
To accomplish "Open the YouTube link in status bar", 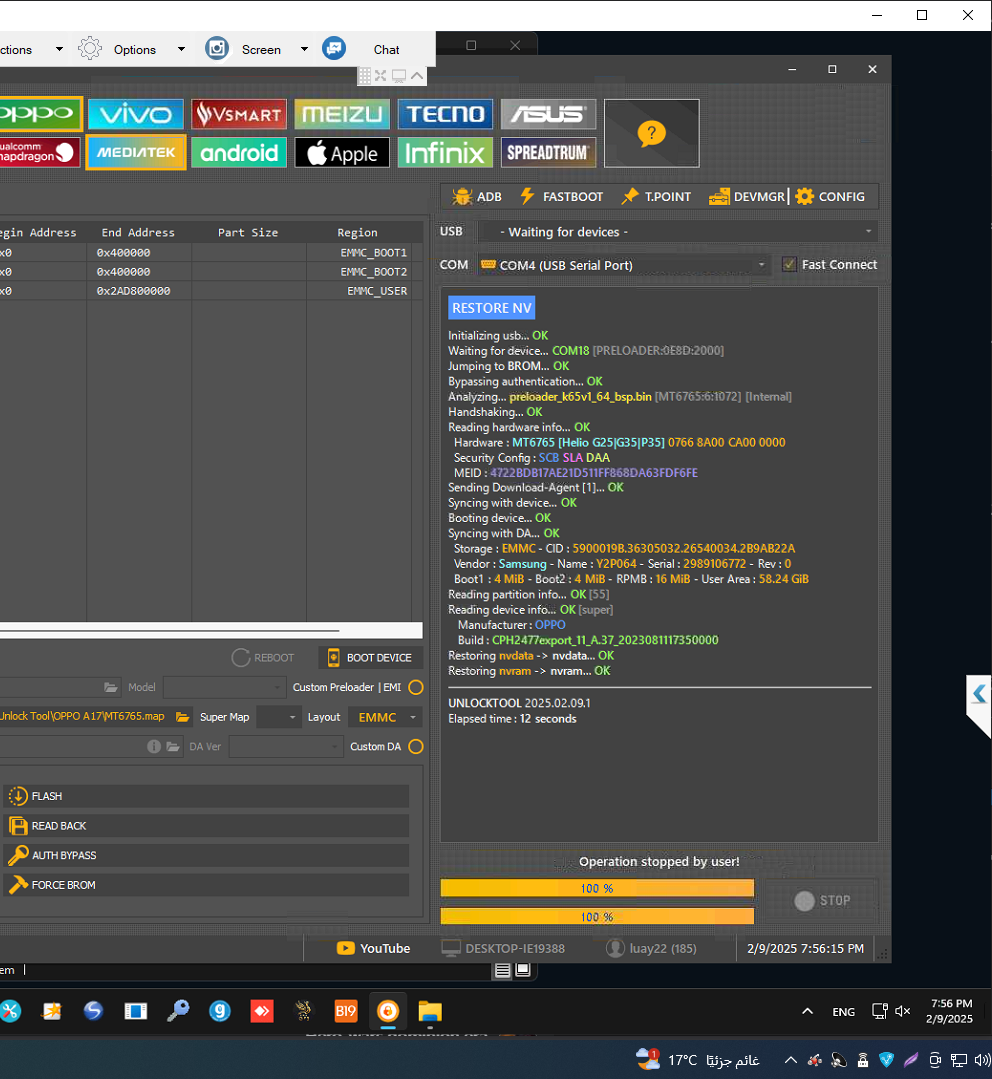I will pyautogui.click(x=374, y=948).
